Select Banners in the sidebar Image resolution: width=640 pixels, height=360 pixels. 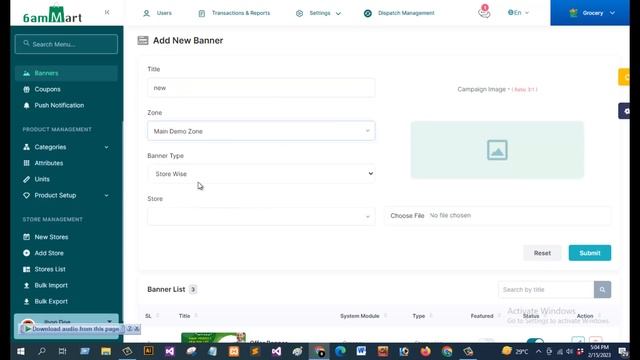coord(67,73)
